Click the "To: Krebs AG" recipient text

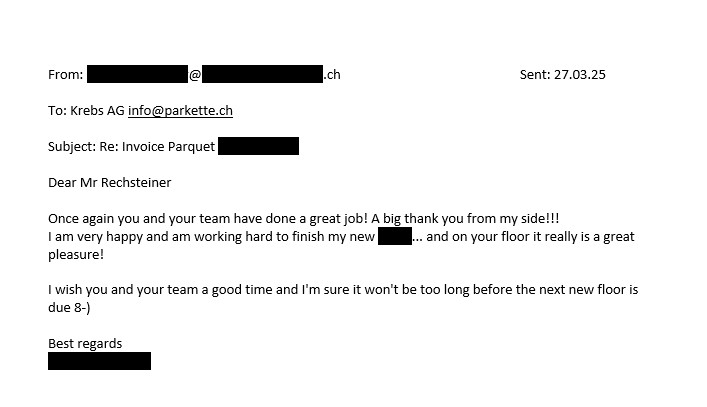(86, 110)
